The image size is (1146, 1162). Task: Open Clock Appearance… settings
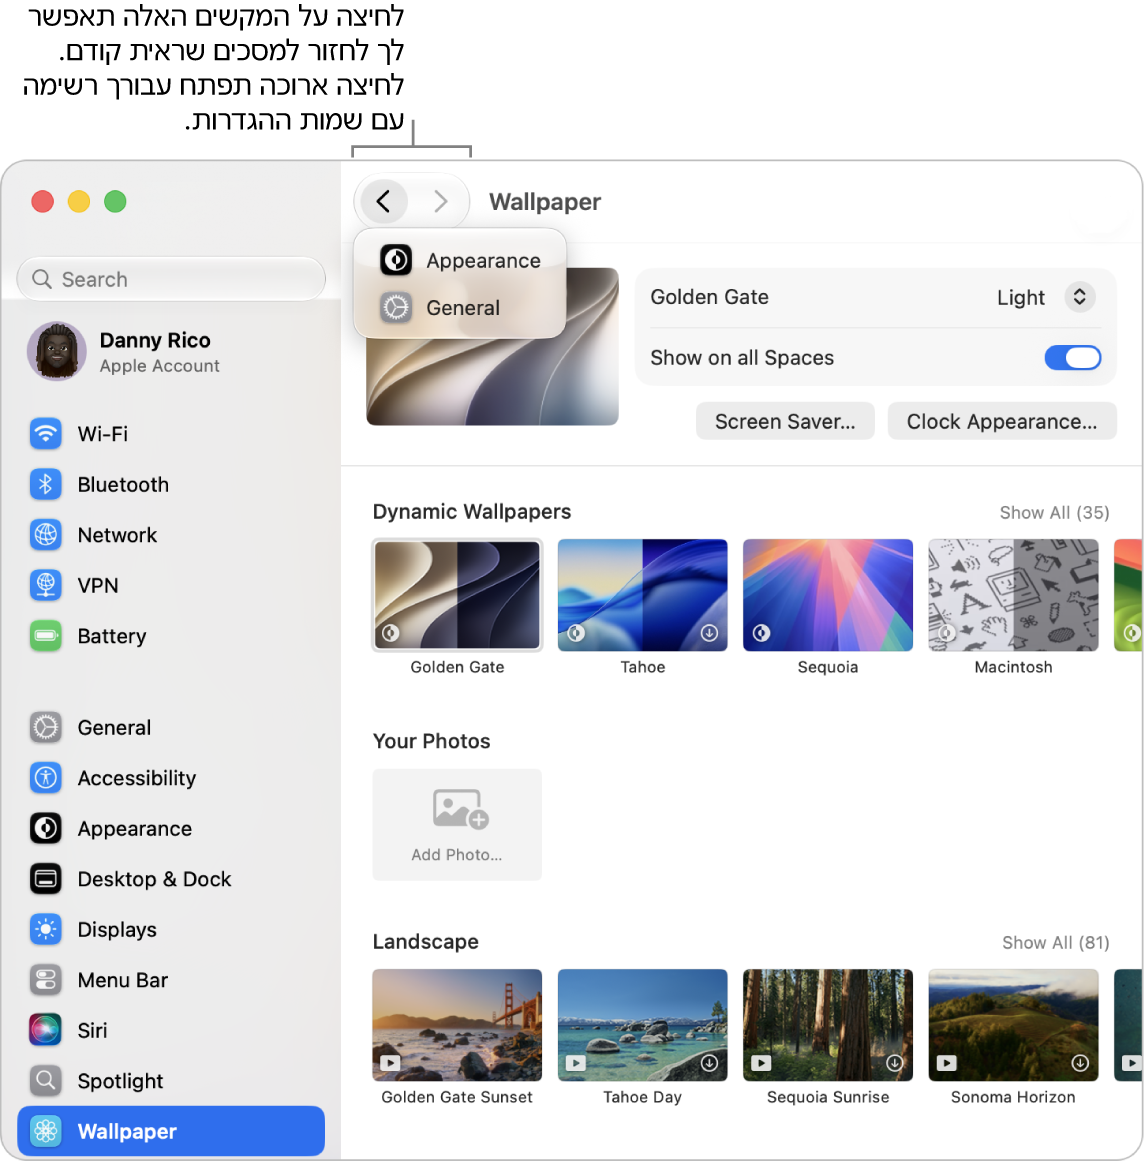point(1001,421)
